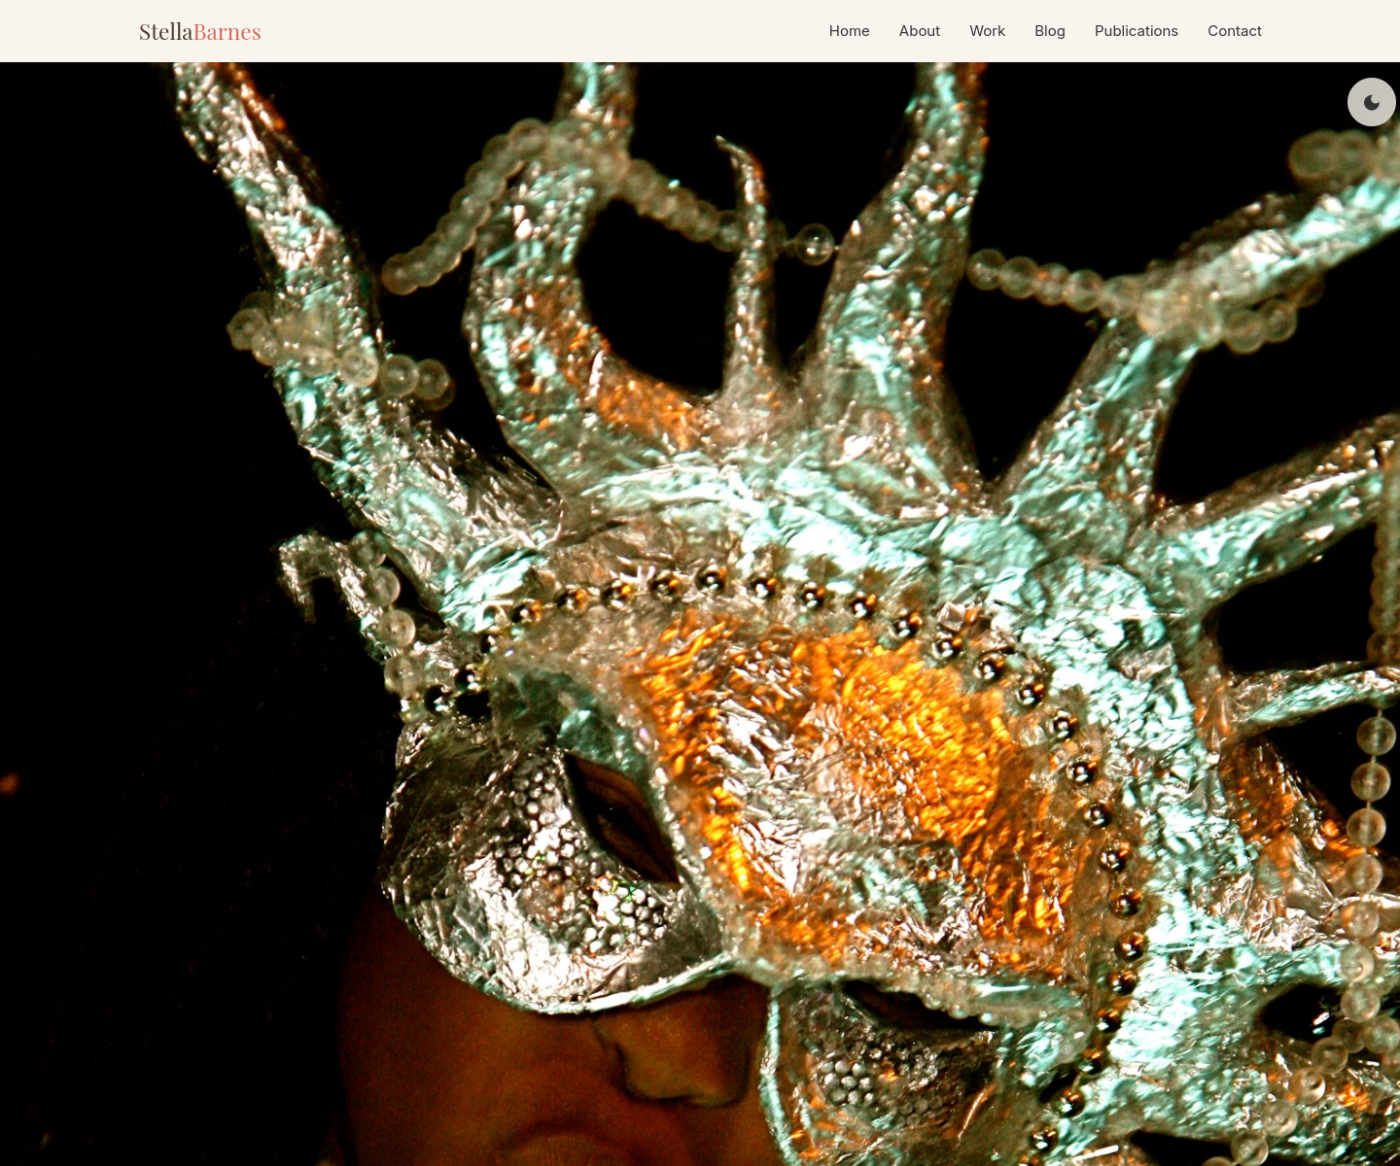Click the StellaBarnes site logo
Viewport: 1400px width, 1166px height.
[199, 32]
